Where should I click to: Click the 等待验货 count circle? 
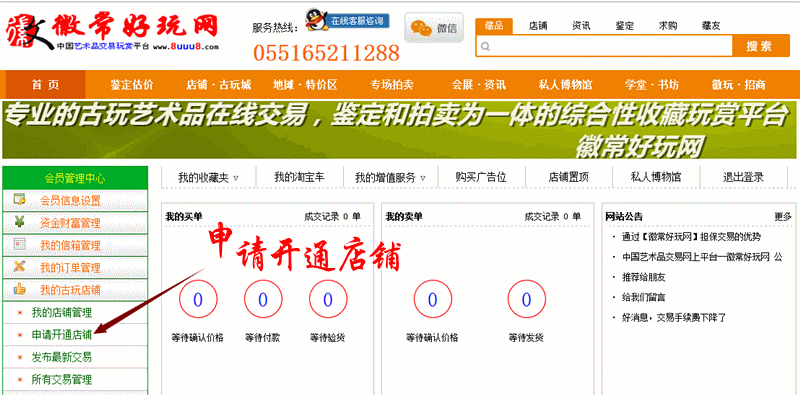tap(328, 300)
